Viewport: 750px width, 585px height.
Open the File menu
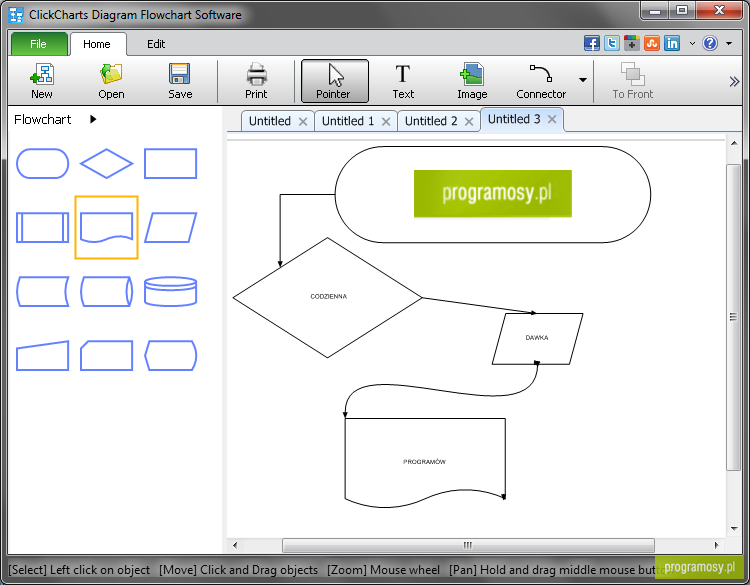[39, 44]
